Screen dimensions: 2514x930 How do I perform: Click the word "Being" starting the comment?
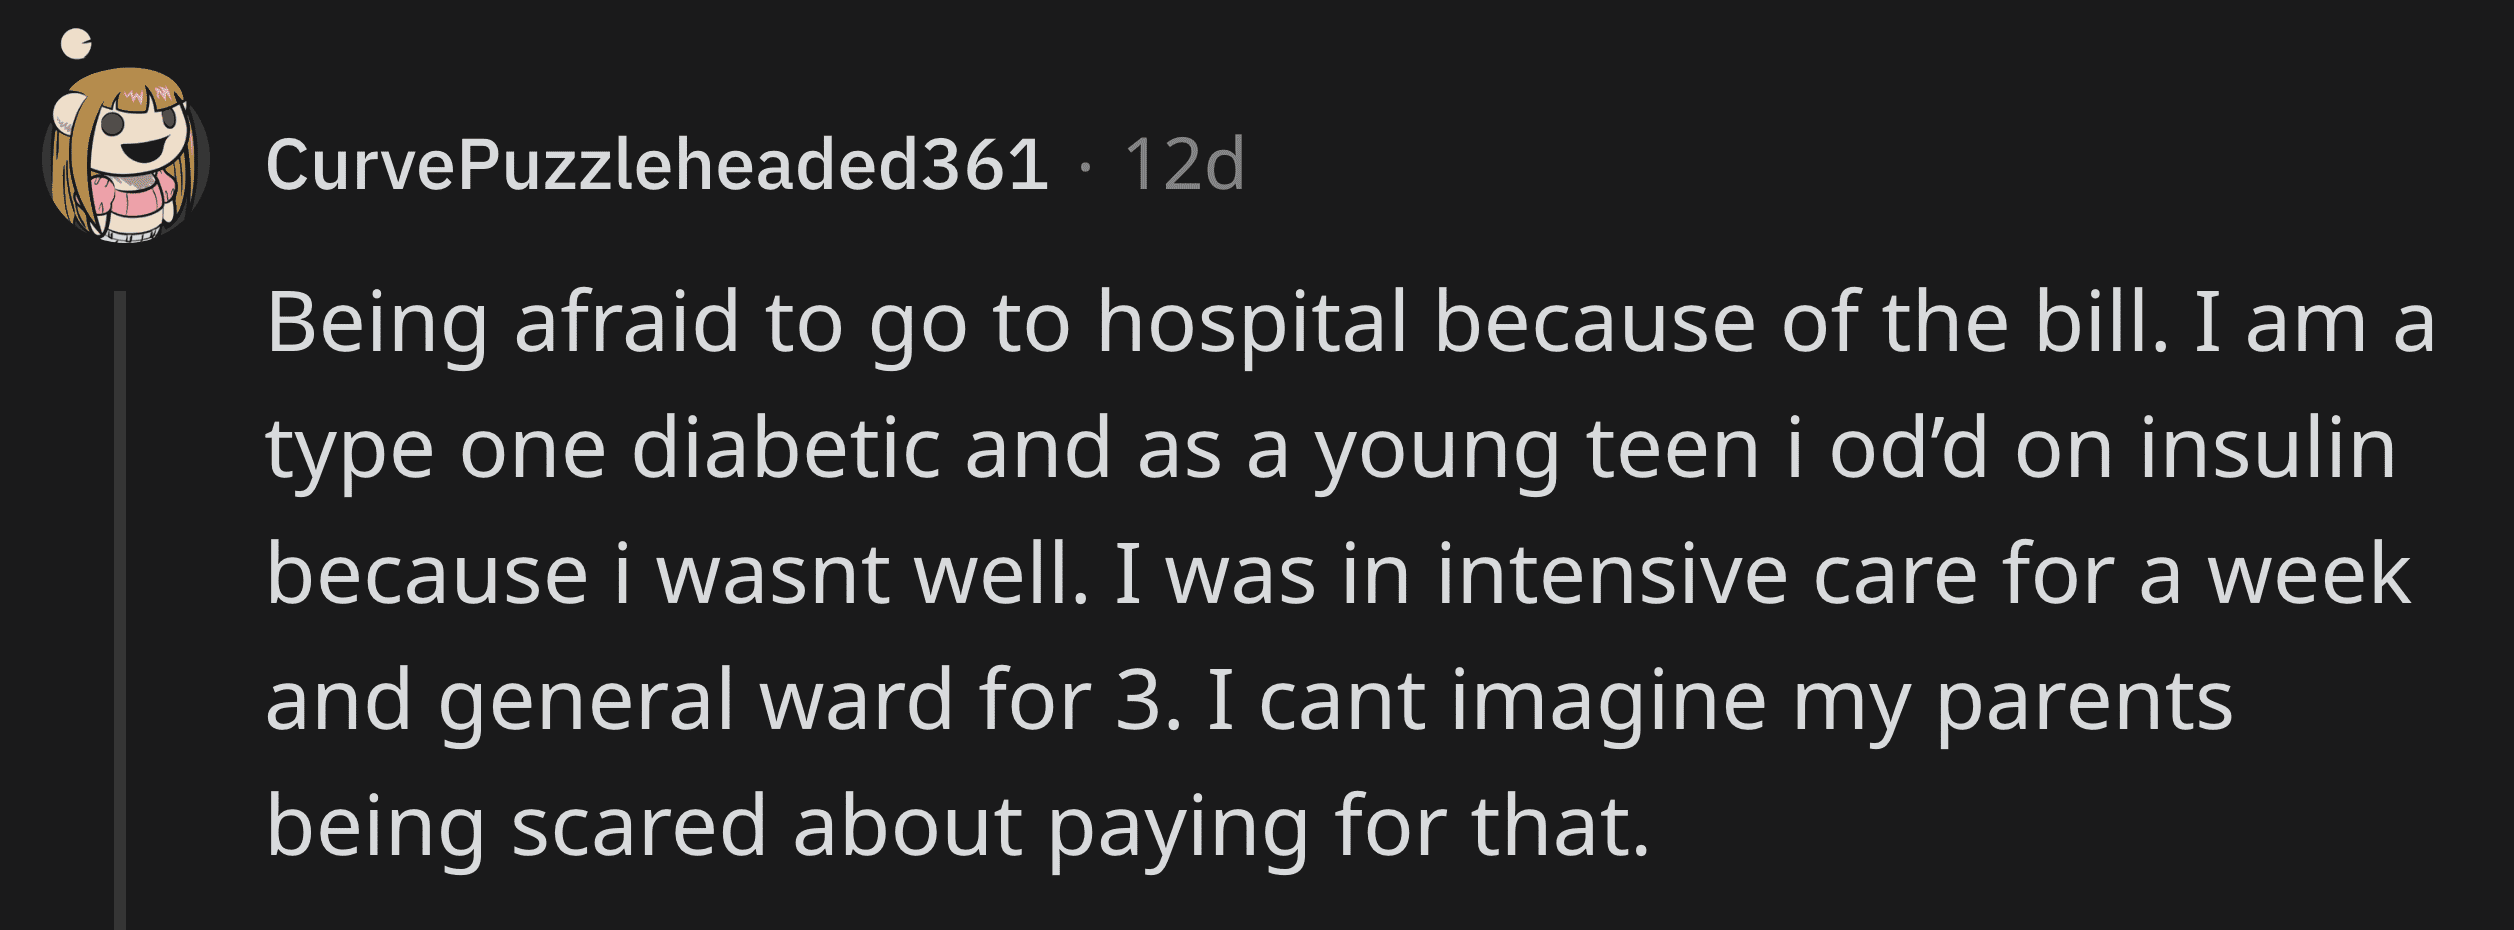[x=376, y=324]
